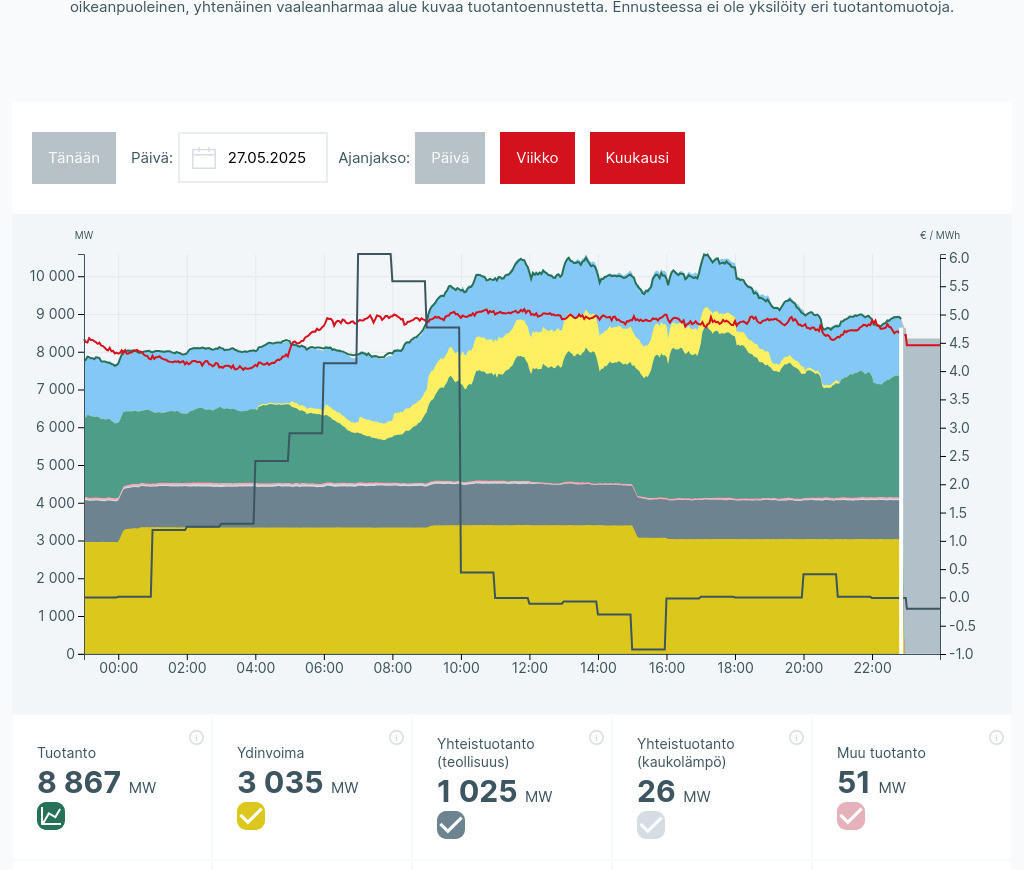
Task: Click the 12:00 point on time axis
Action: [x=529, y=668]
